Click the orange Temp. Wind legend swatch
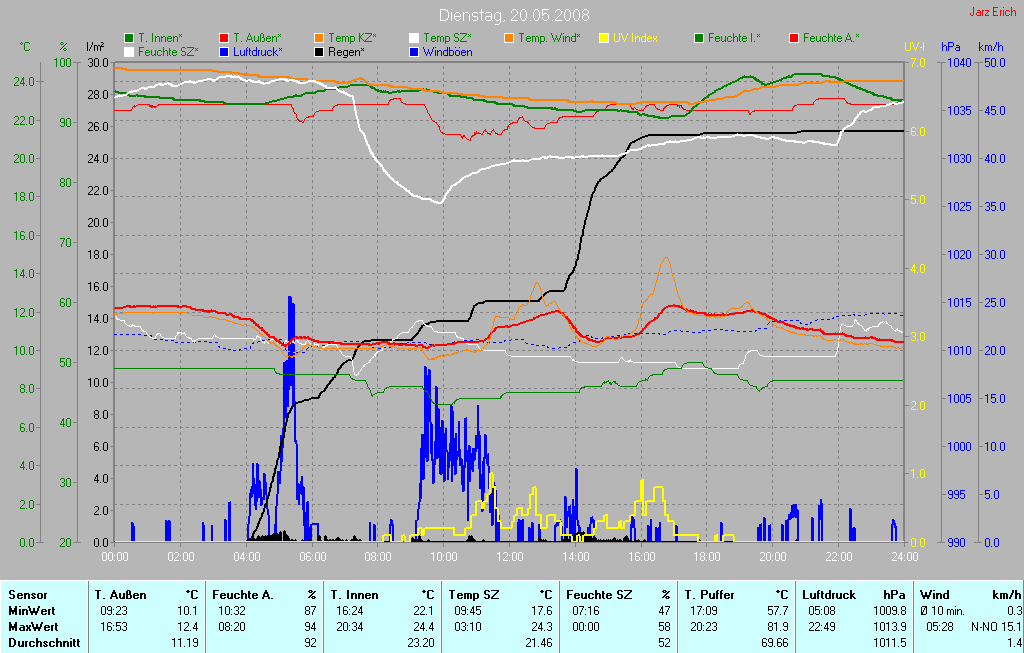The height and width of the screenshot is (653, 1024). click(509, 39)
